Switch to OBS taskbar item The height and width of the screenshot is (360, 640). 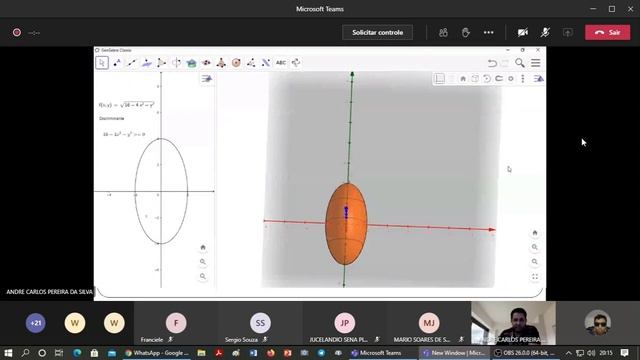[x=524, y=353]
